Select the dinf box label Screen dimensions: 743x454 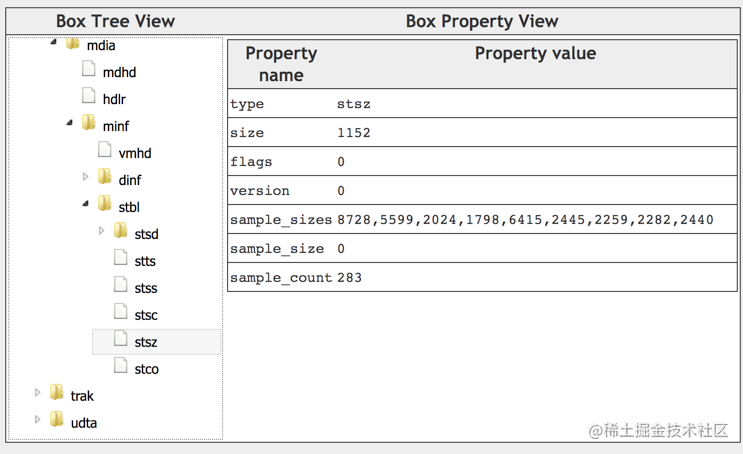coord(130,181)
